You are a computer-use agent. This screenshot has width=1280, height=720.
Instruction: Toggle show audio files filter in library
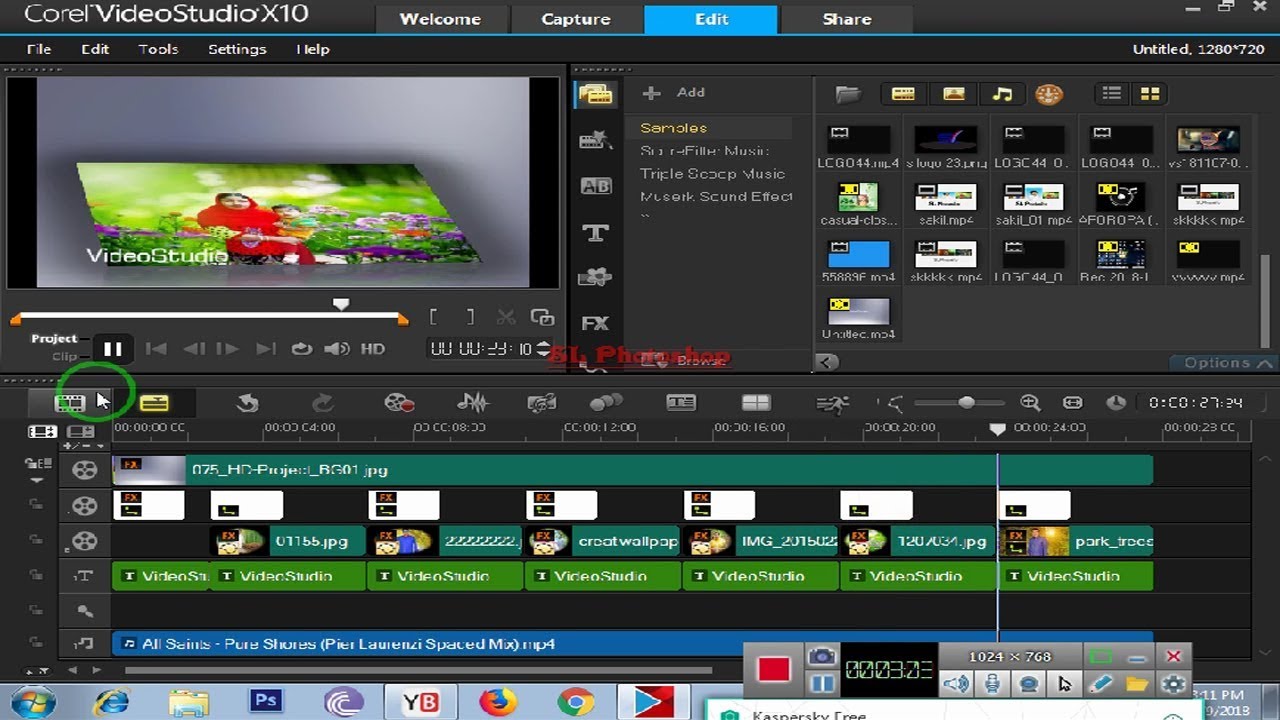1002,94
